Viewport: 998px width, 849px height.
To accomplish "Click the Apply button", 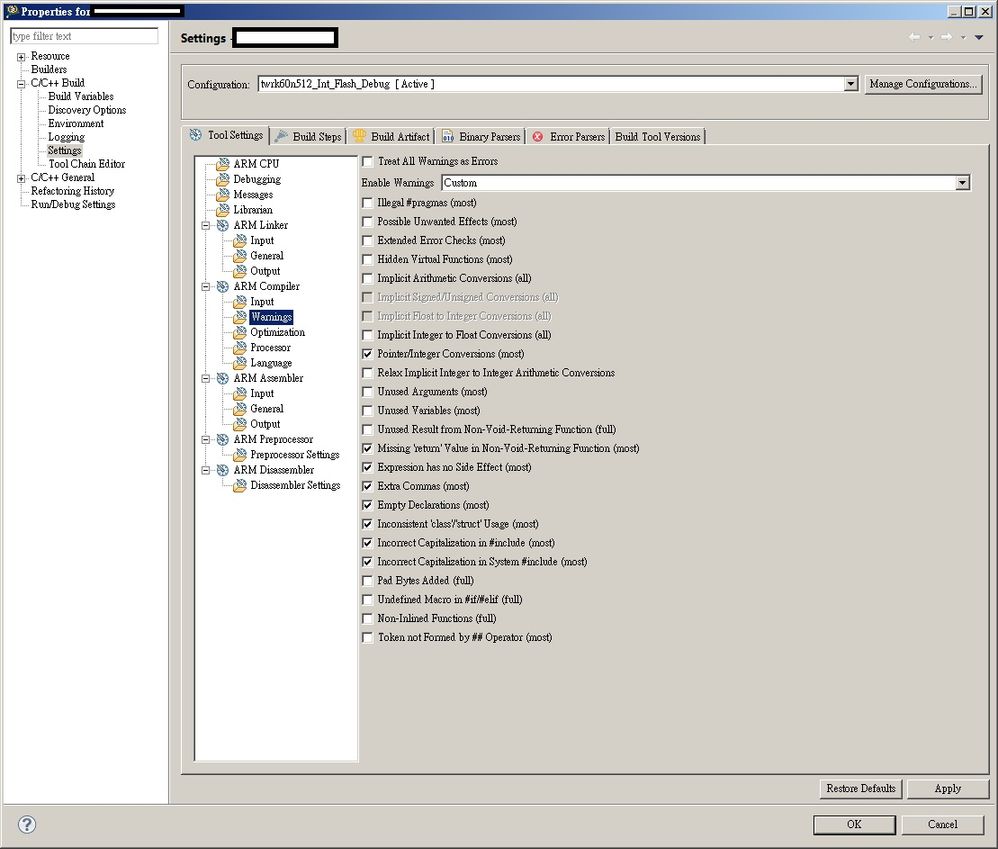I will [948, 789].
